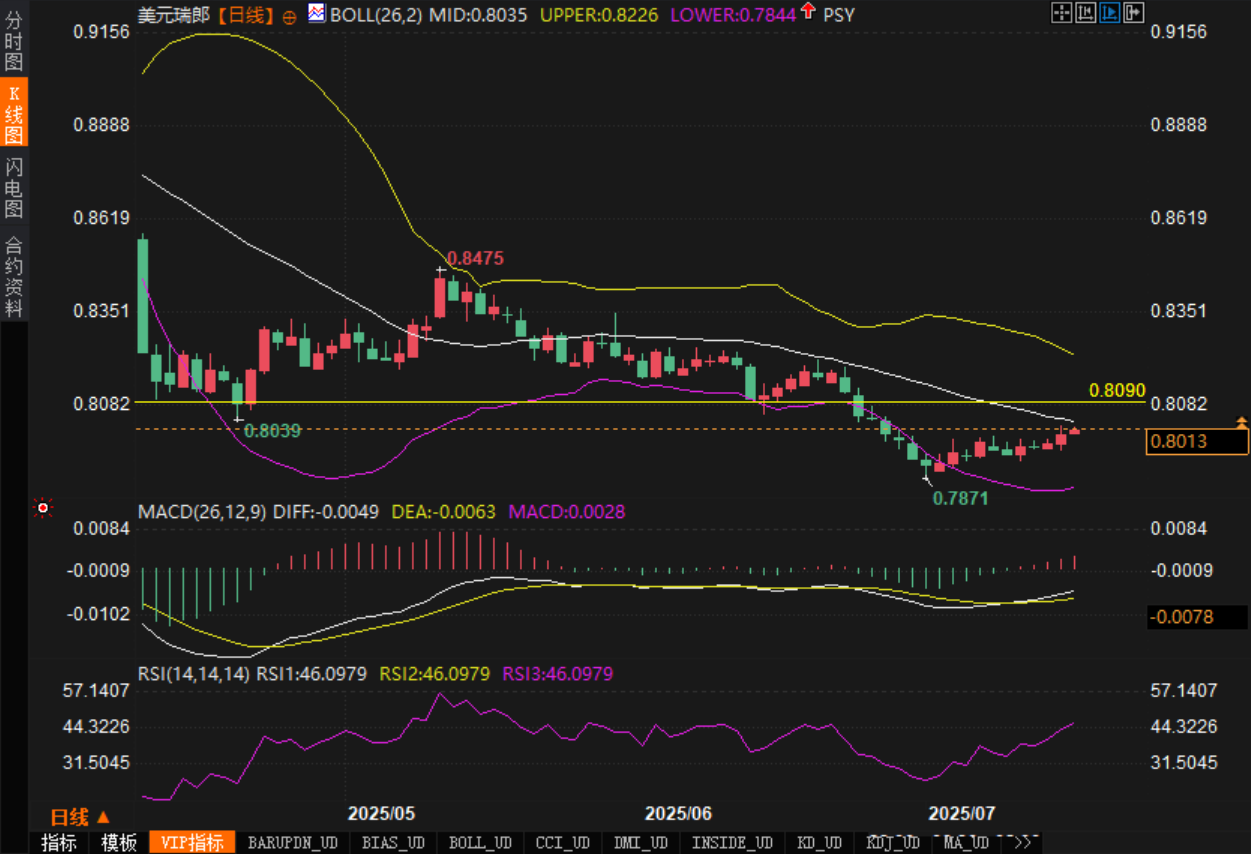Click the axis skip-to-start icon
Image resolution: width=1251 pixels, height=854 pixels.
point(1086,12)
